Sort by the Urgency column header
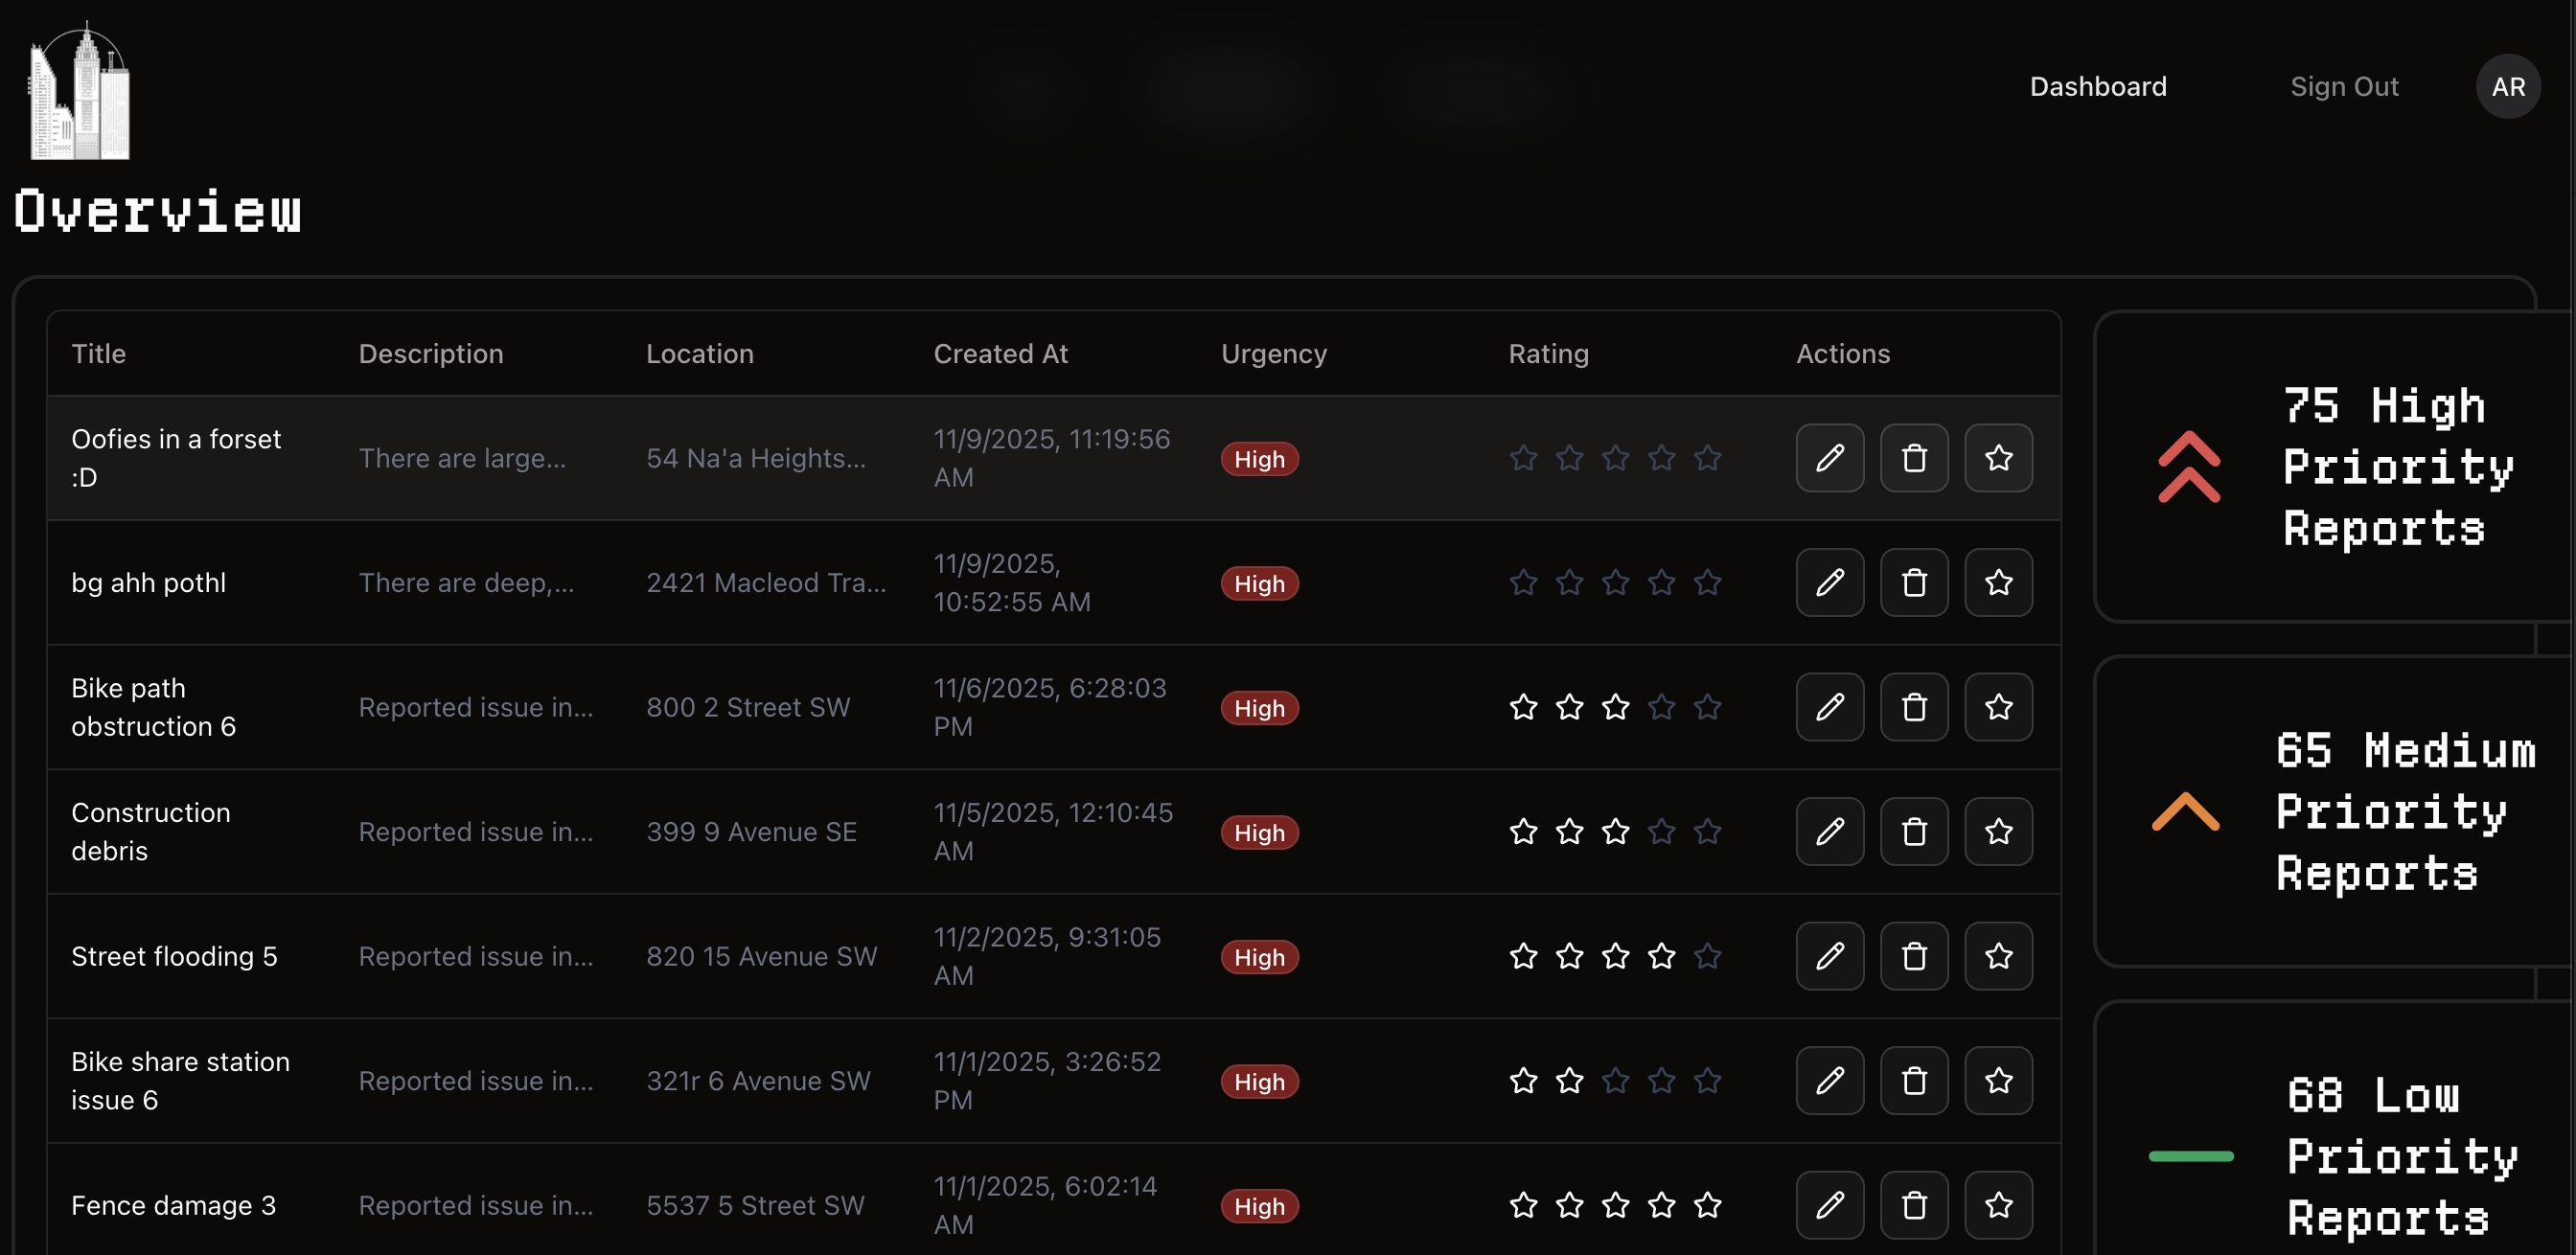 pyautogui.click(x=1273, y=354)
